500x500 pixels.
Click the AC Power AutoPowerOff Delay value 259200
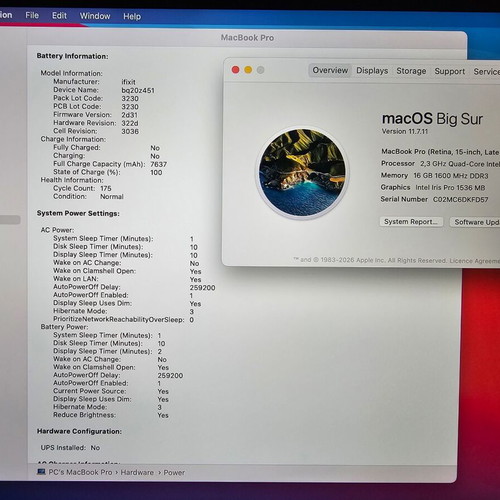(x=202, y=288)
